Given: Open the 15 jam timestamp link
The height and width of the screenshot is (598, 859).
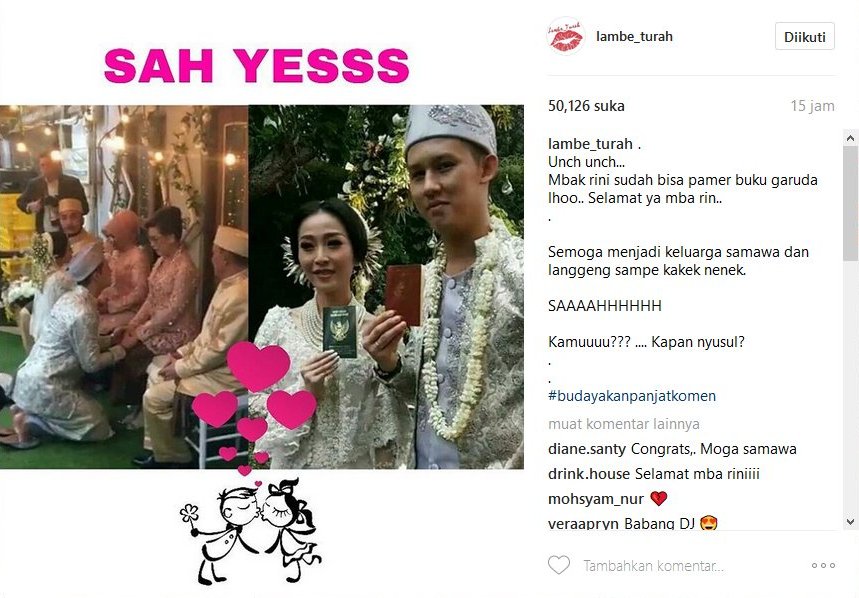Looking at the screenshot, I should pyautogui.click(x=812, y=106).
